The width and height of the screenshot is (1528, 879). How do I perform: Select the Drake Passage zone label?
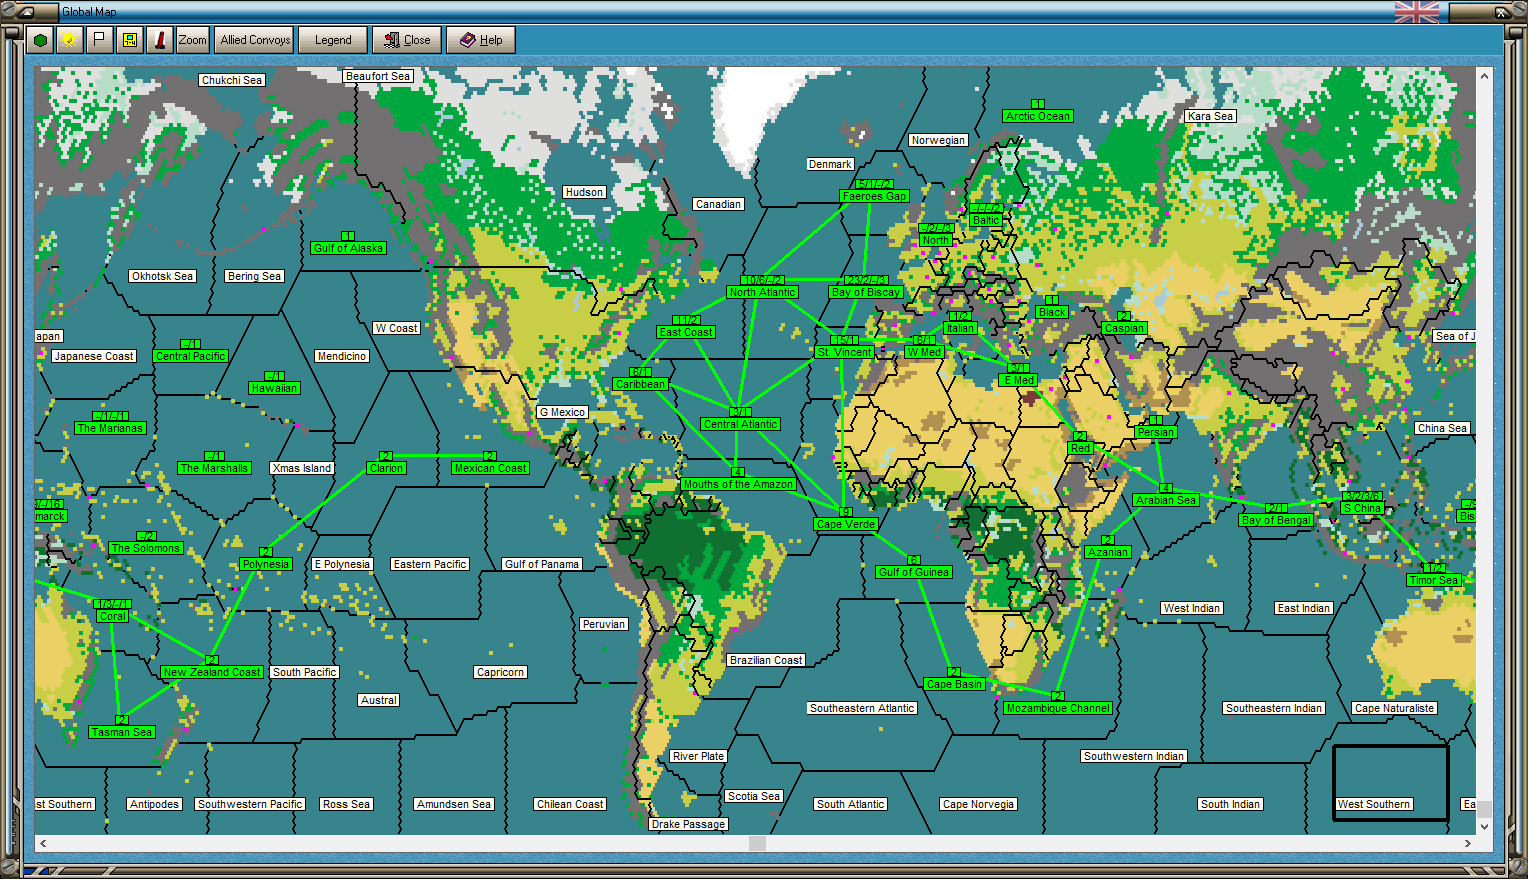689,824
